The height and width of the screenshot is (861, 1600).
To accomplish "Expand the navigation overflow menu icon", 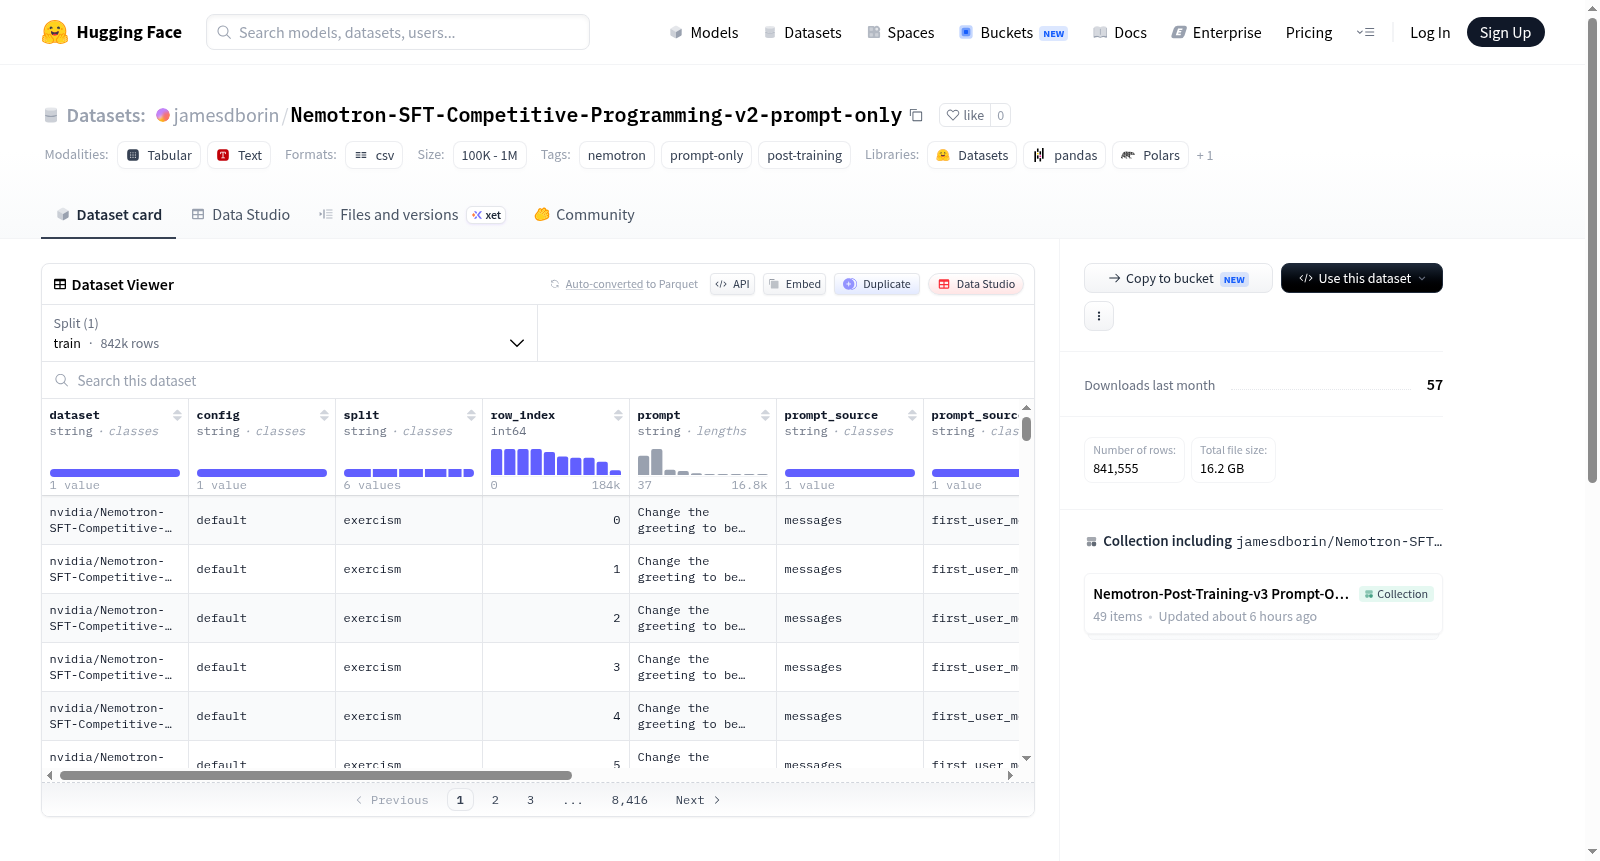I will (1365, 32).
